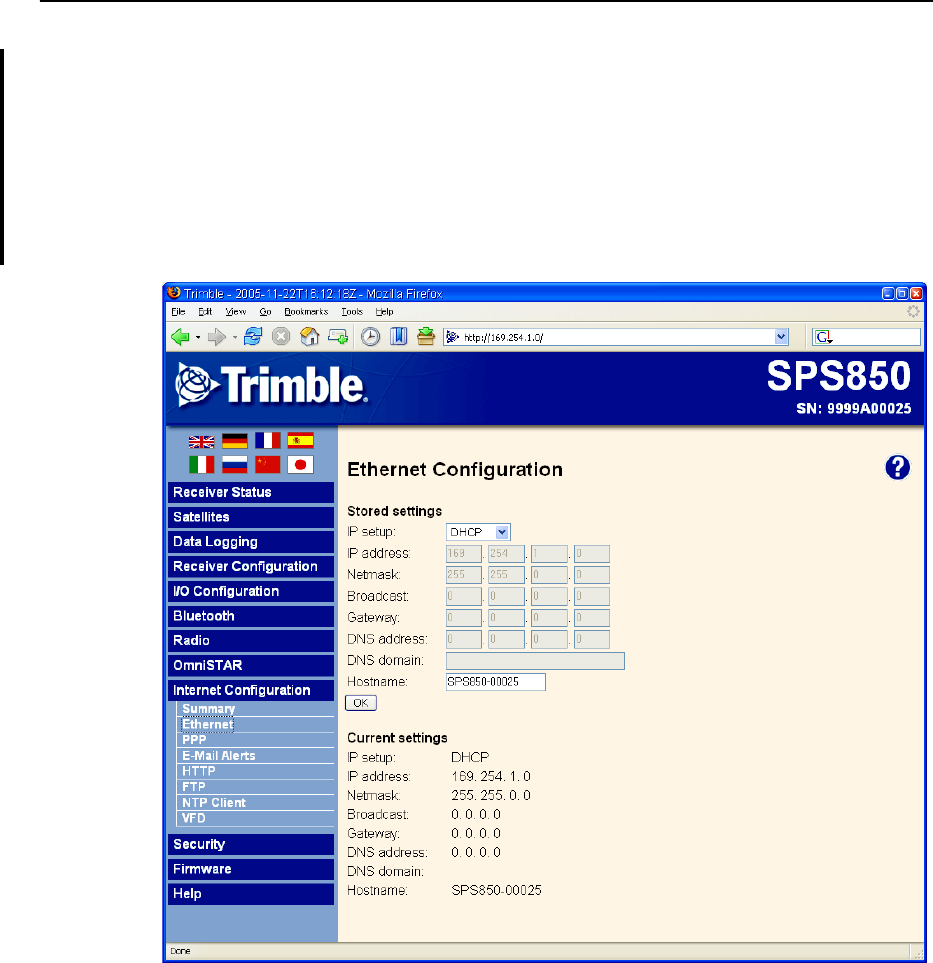Click first octet of Netmask field
This screenshot has height=963, width=933.
pyautogui.click(x=464, y=575)
